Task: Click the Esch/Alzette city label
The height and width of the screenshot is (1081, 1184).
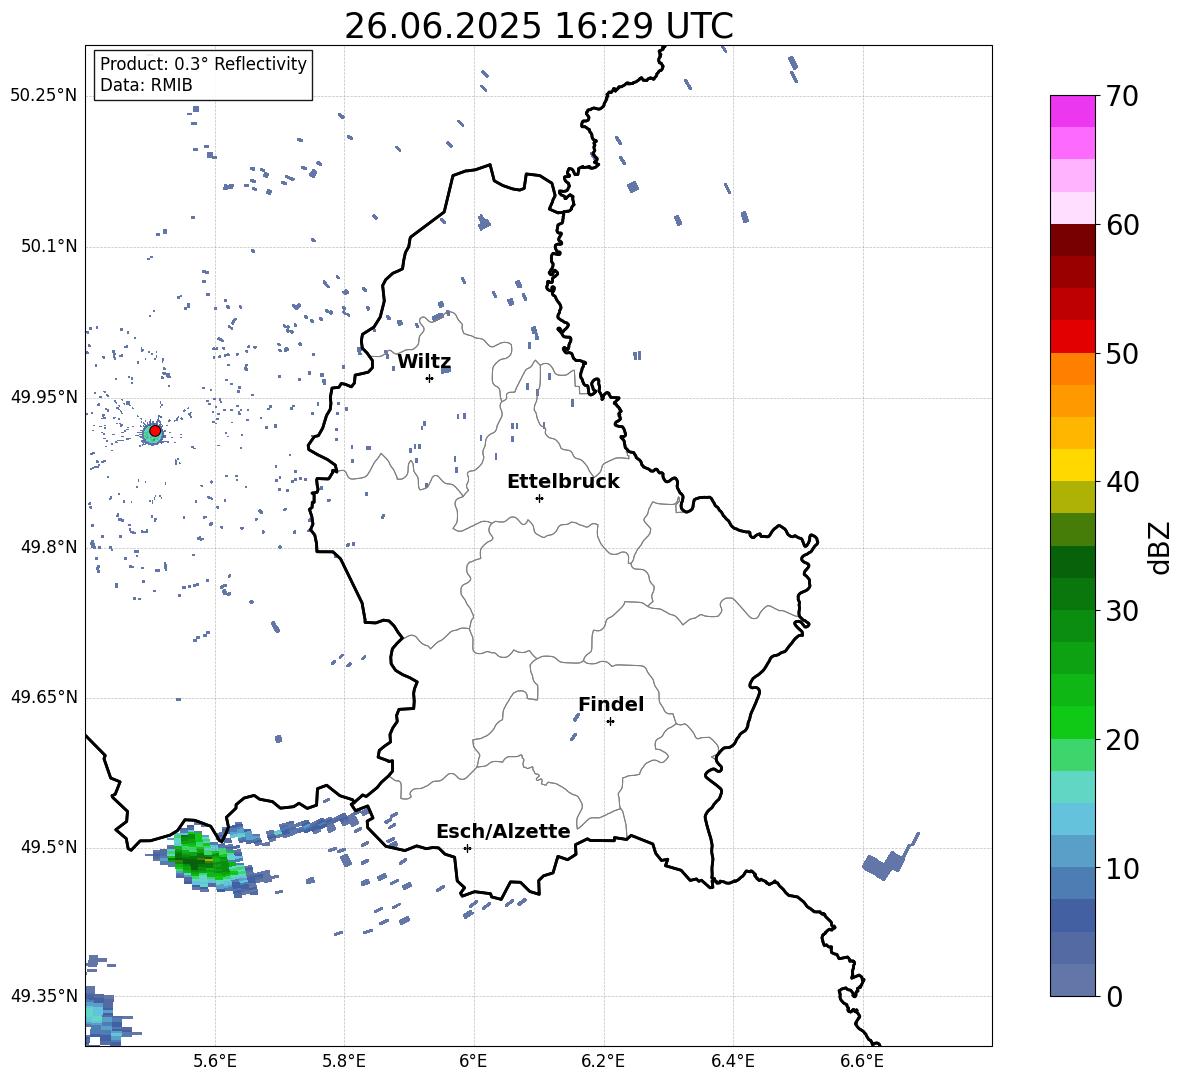Action: [x=503, y=831]
